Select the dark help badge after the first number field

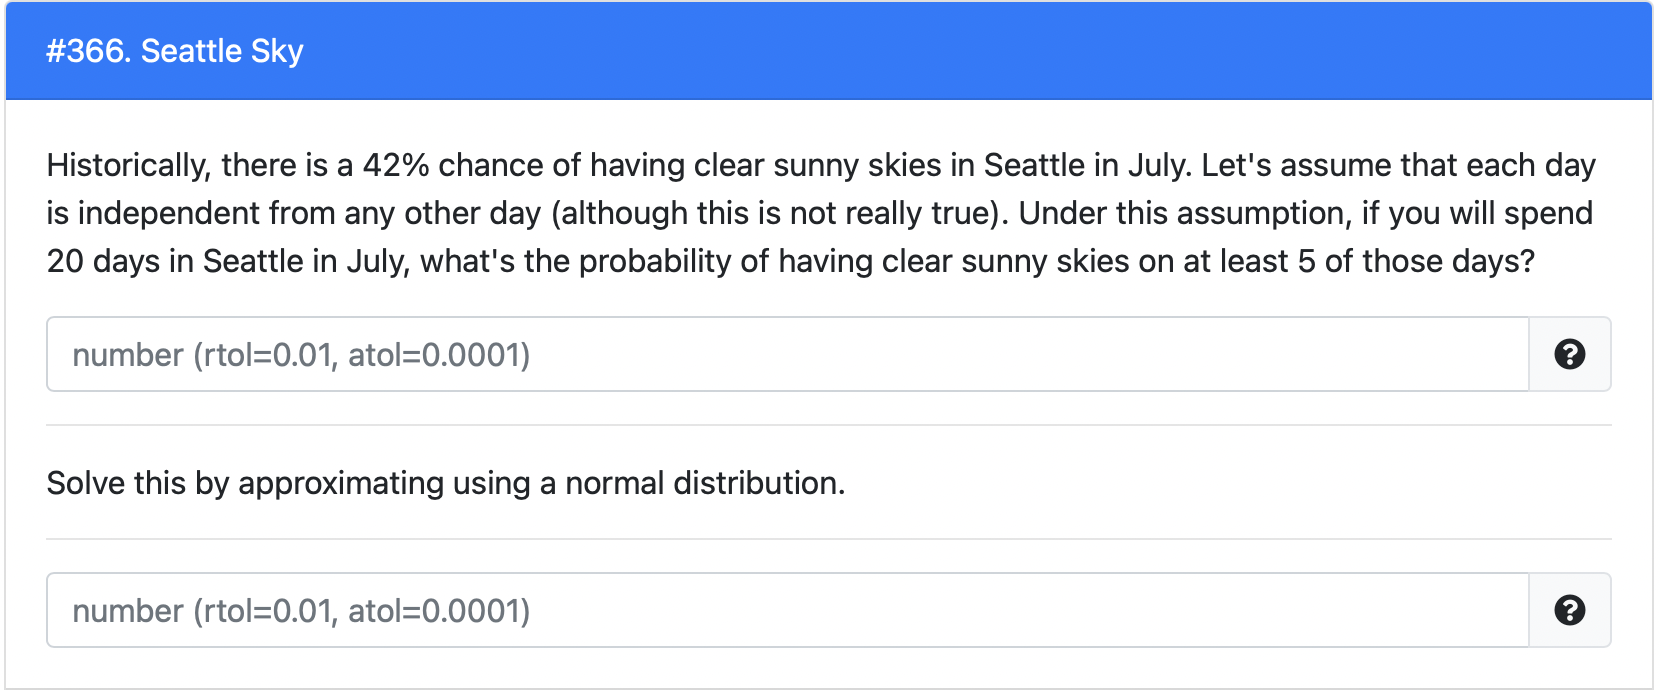[1569, 354]
